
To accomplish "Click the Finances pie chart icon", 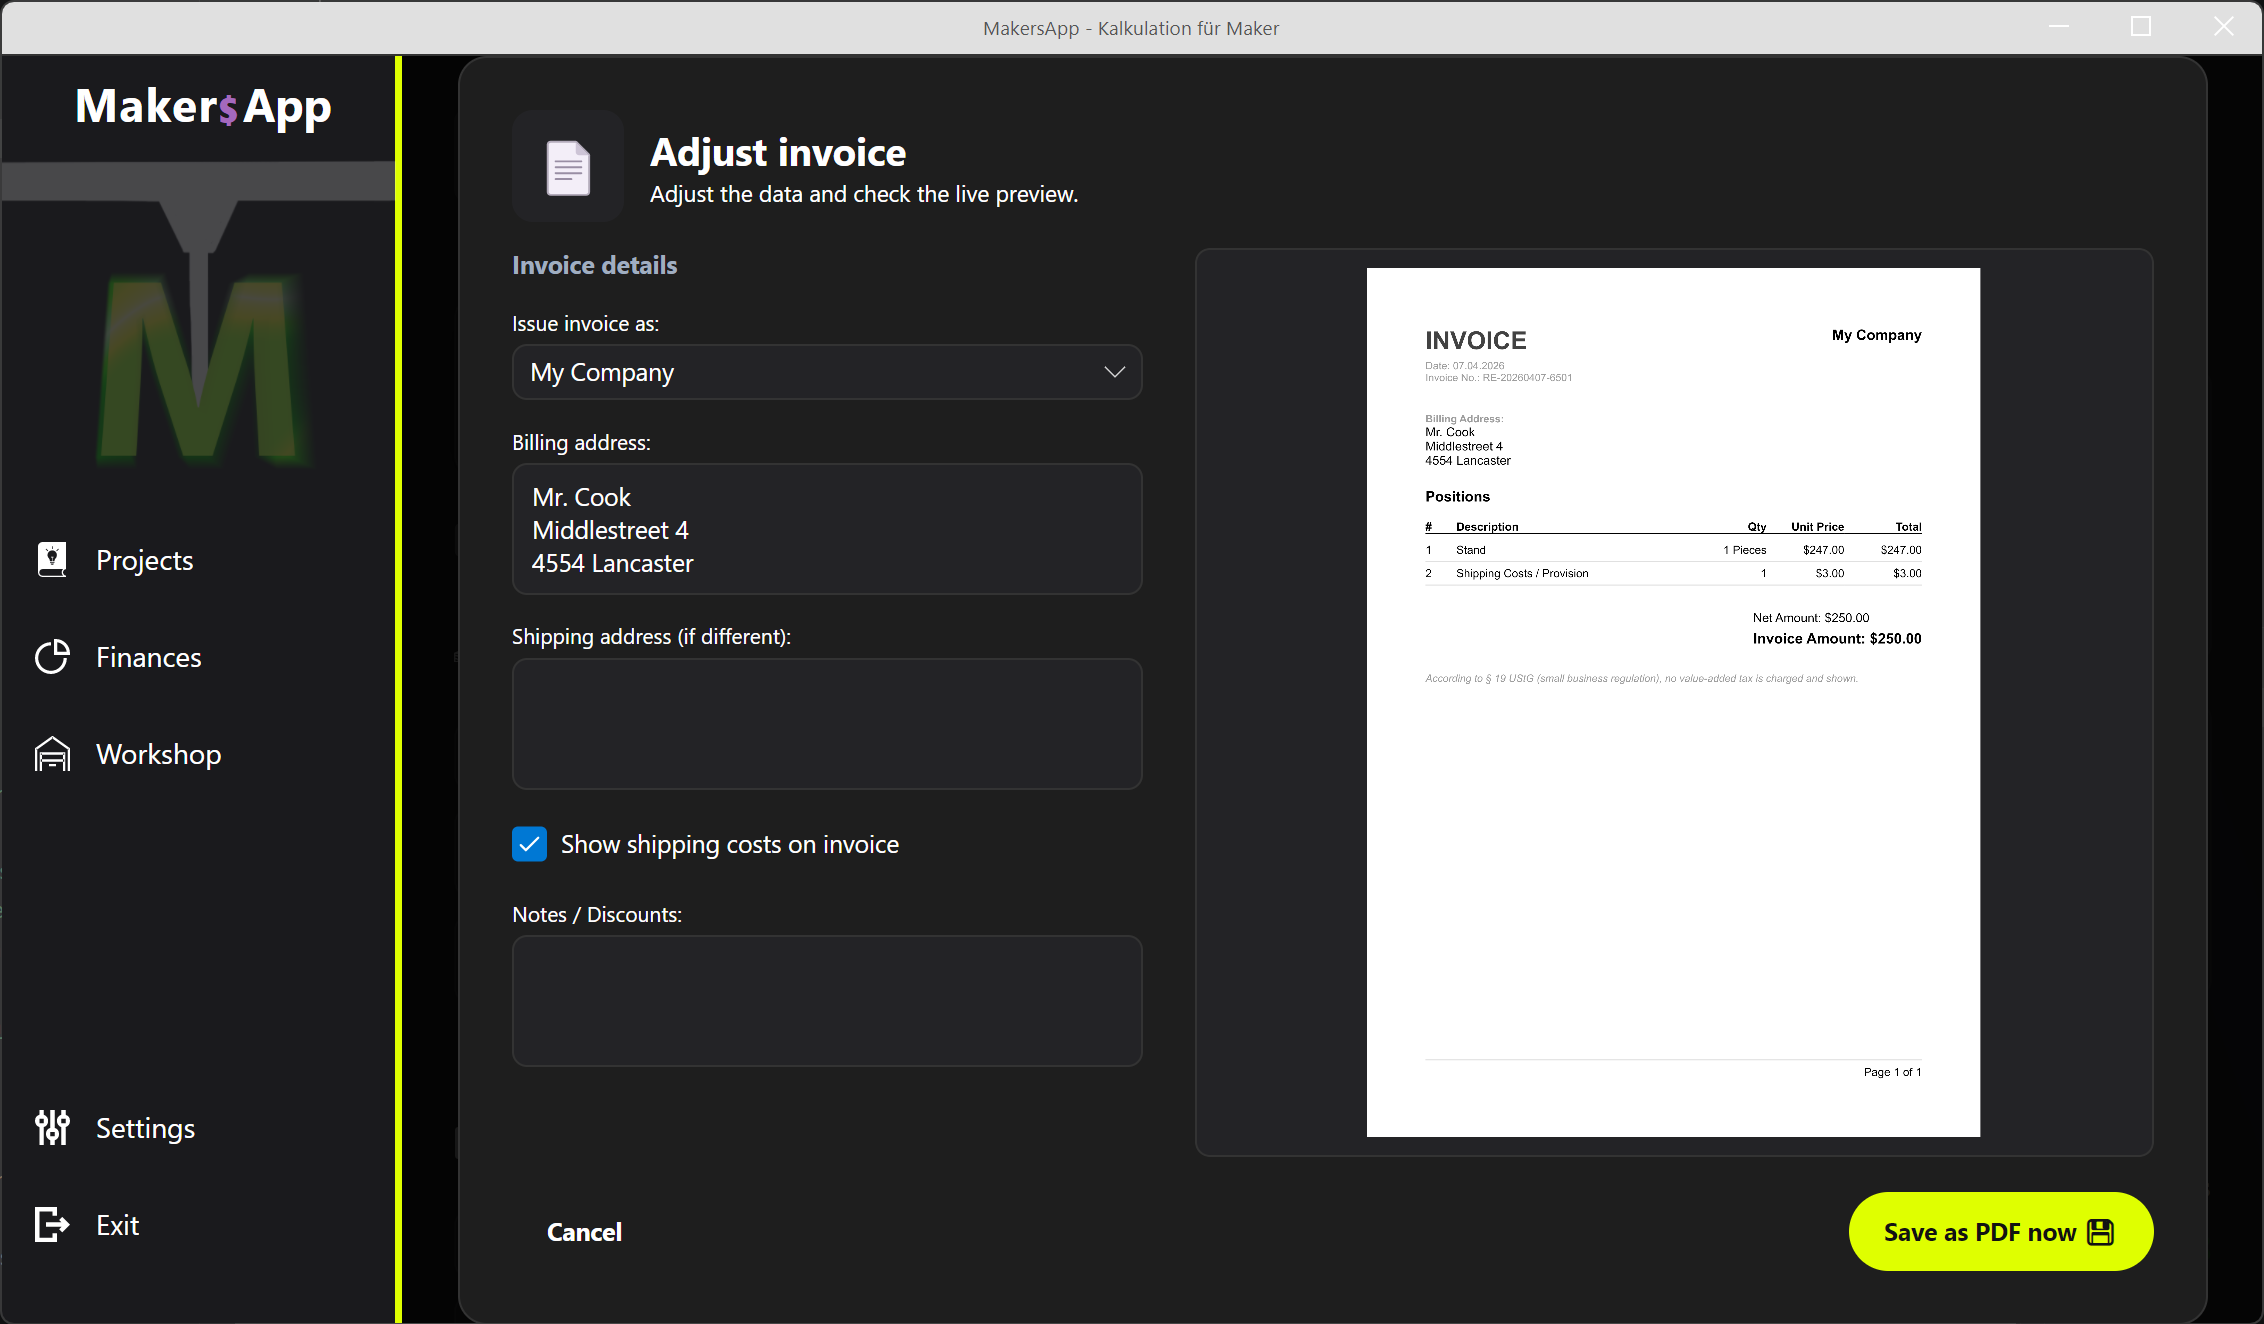I will tap(52, 657).
